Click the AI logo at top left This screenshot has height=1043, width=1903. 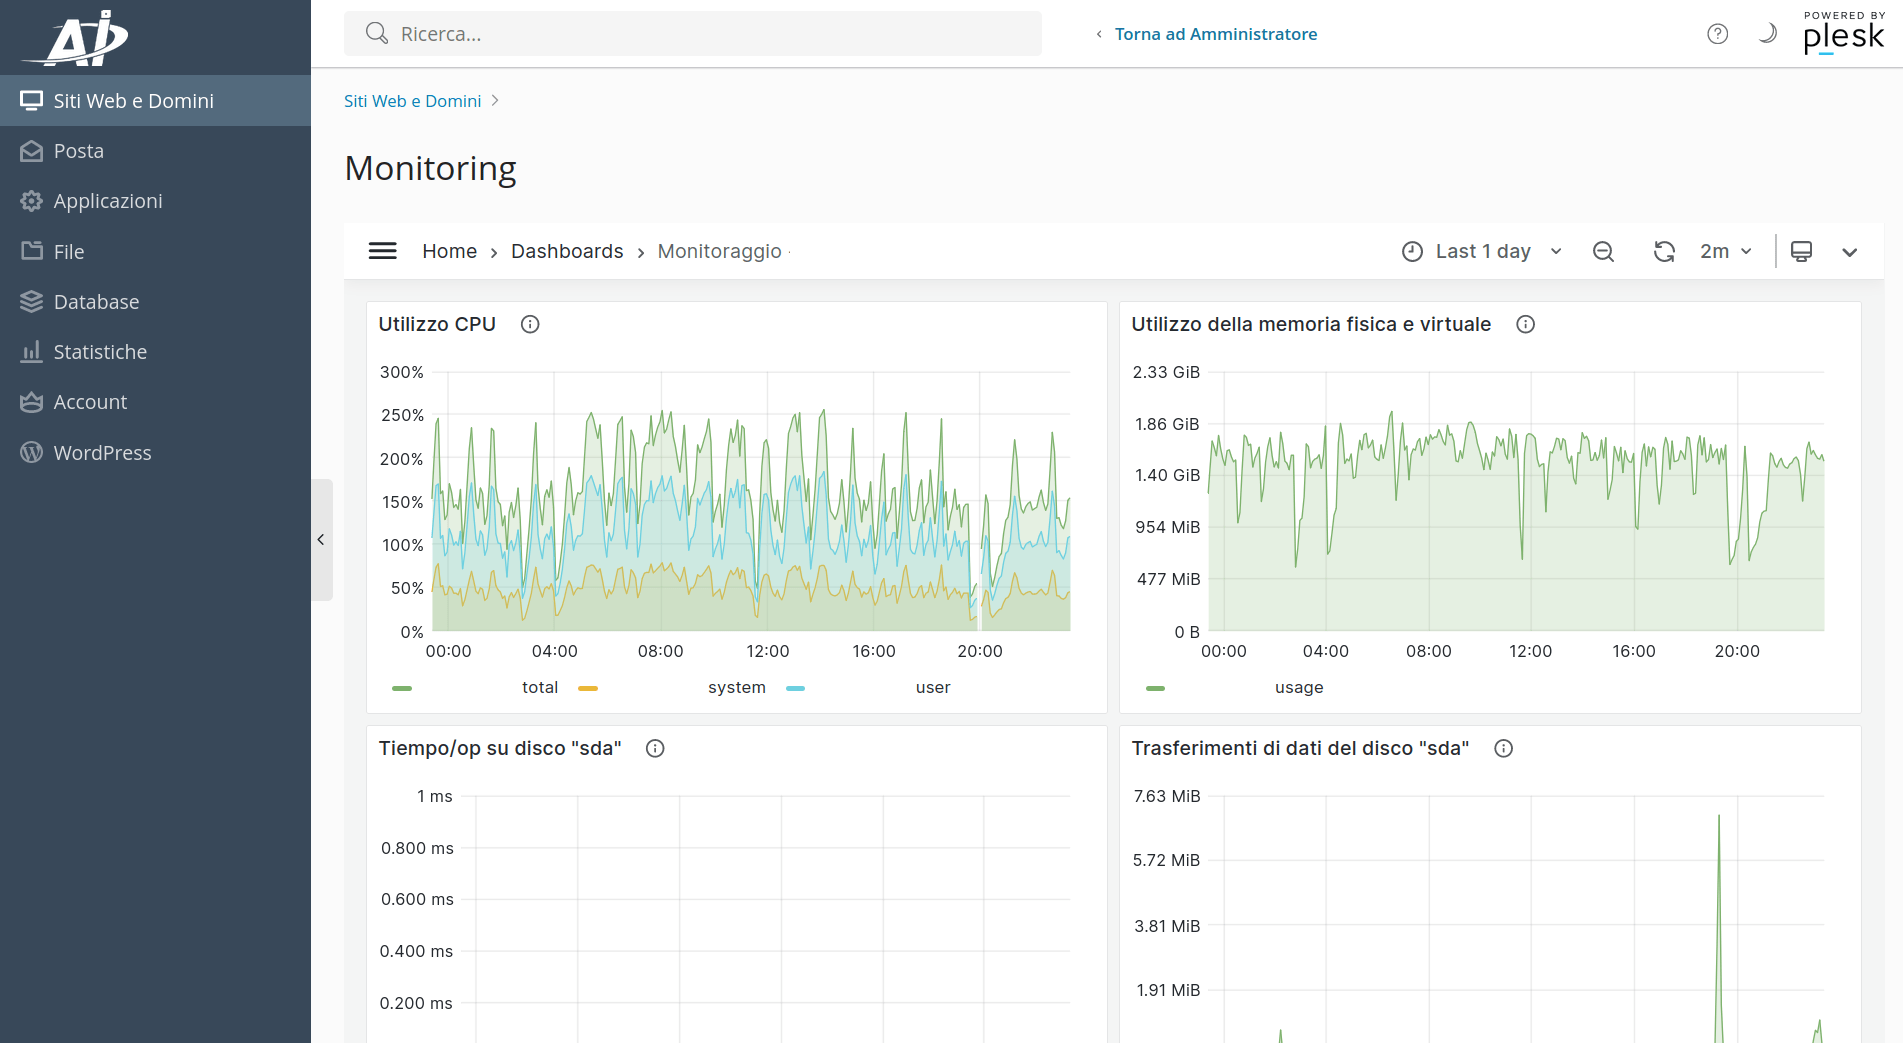click(78, 38)
